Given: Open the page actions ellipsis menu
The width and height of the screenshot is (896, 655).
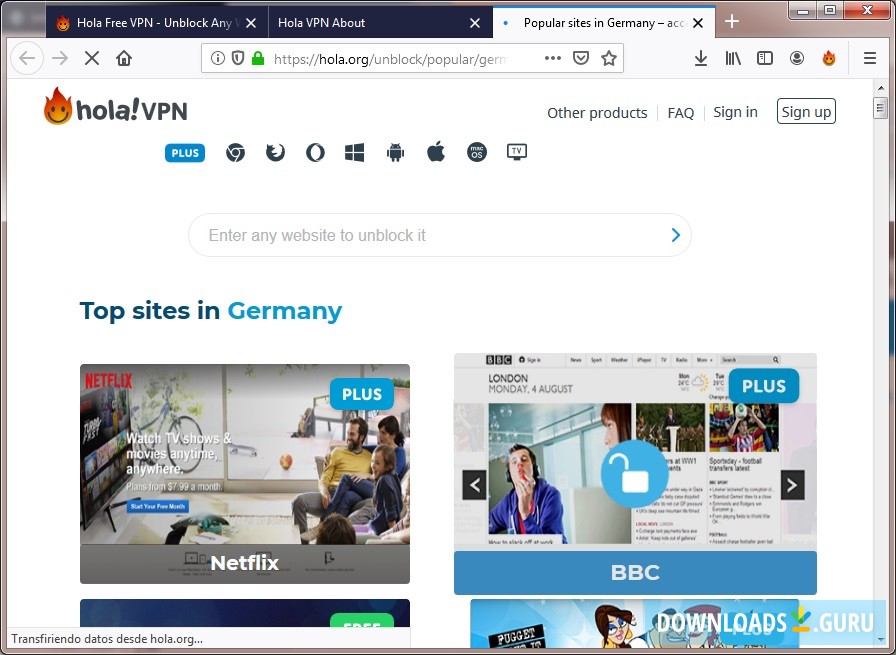Looking at the screenshot, I should 553,58.
